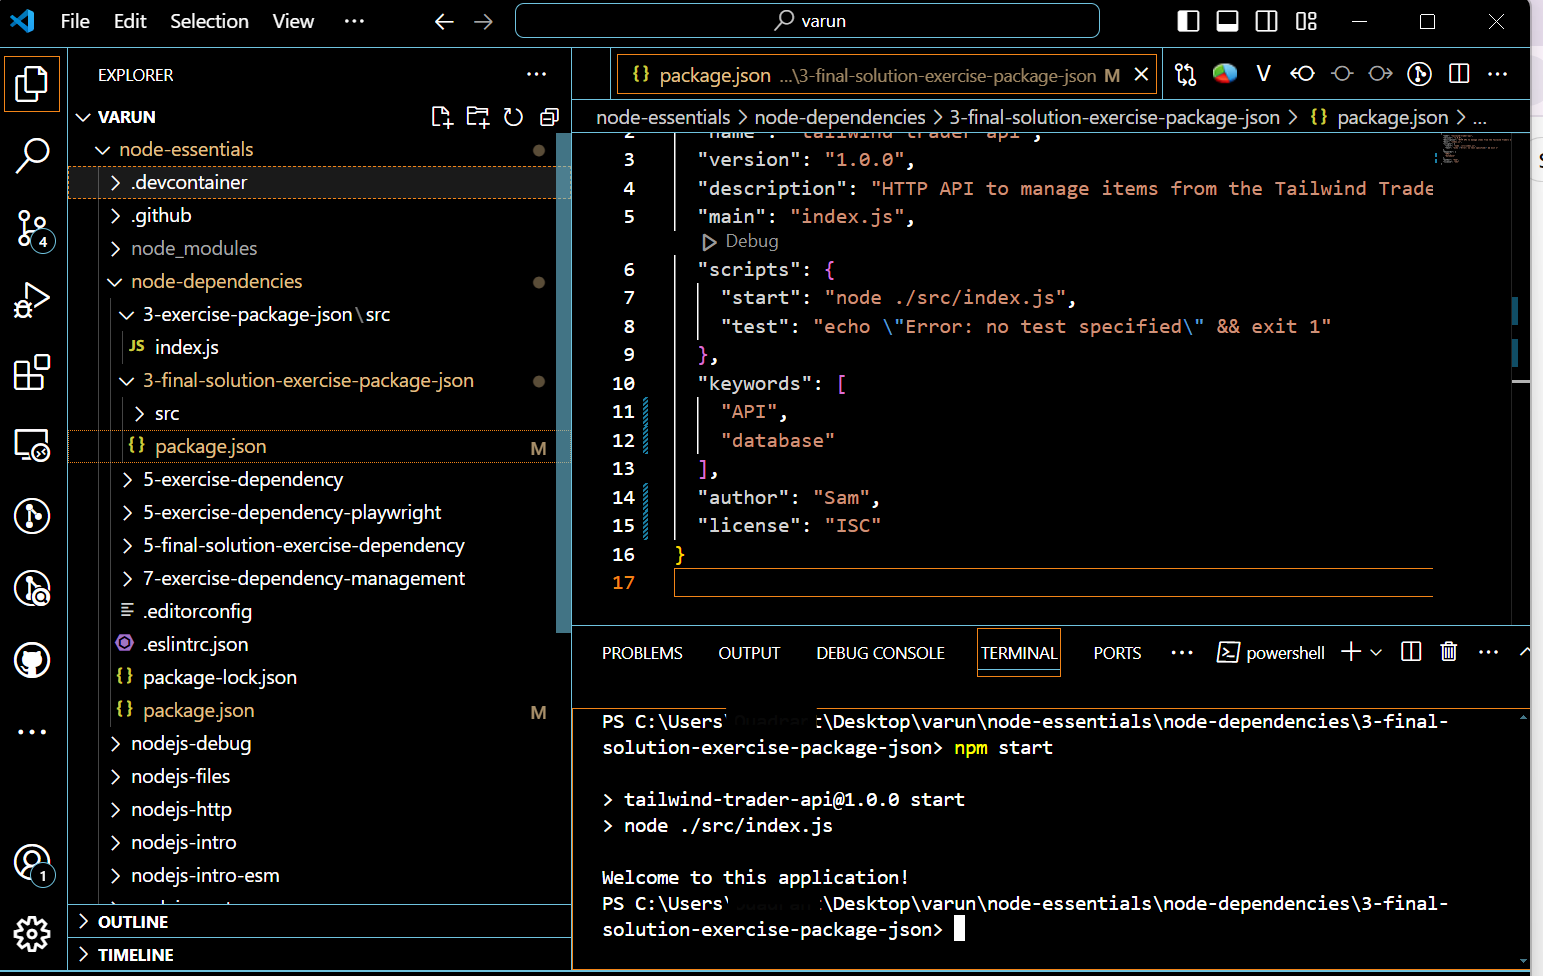
Task: Open the Extensions view
Action: tap(32, 372)
